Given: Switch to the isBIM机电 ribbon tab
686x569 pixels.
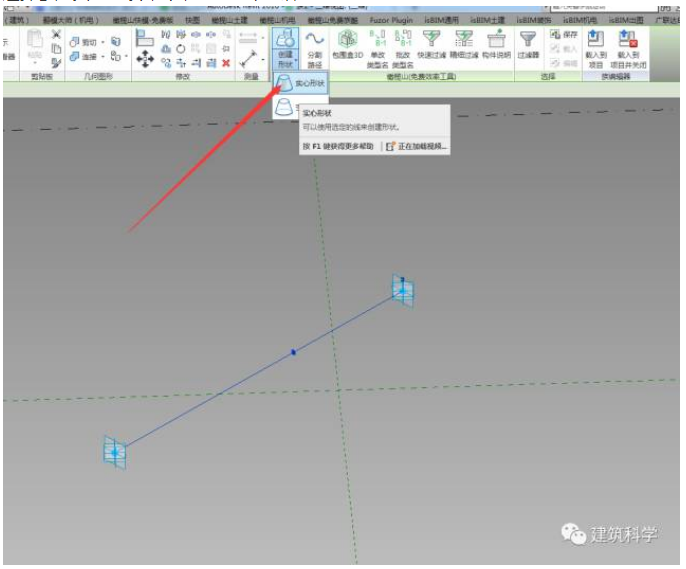Looking at the screenshot, I should coord(579,20).
